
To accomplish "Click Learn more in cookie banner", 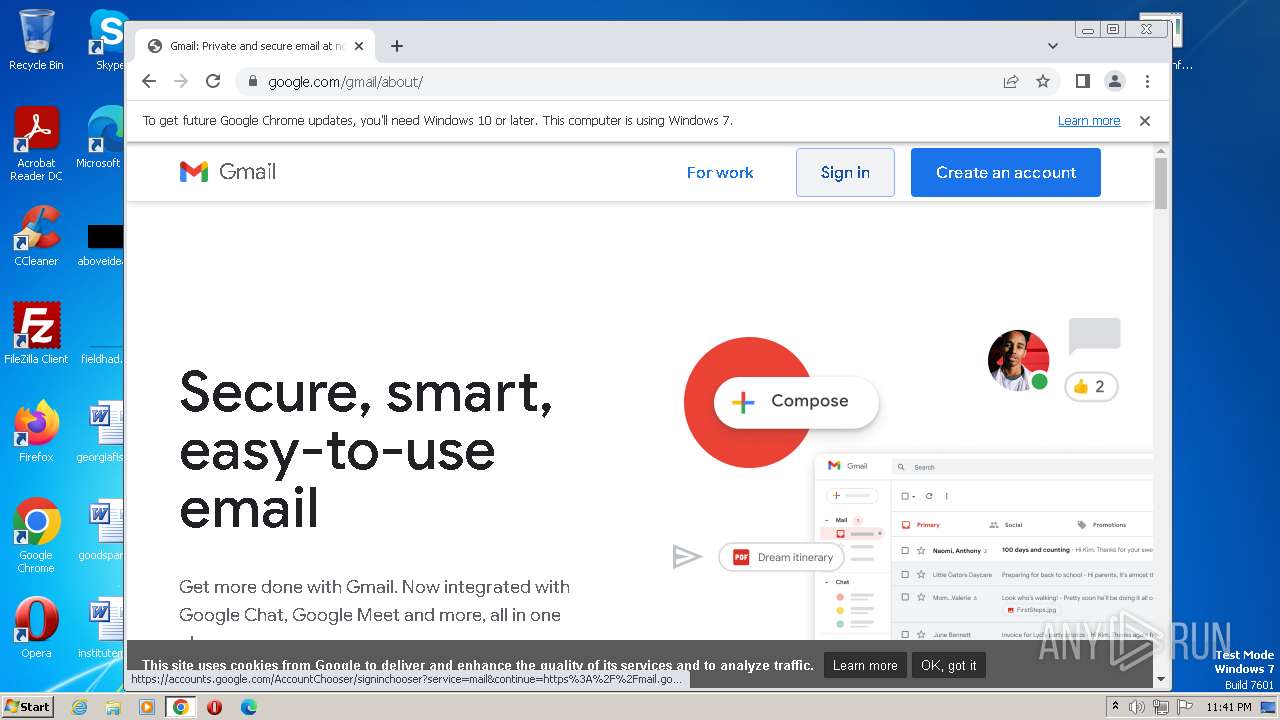I will pyautogui.click(x=865, y=666).
